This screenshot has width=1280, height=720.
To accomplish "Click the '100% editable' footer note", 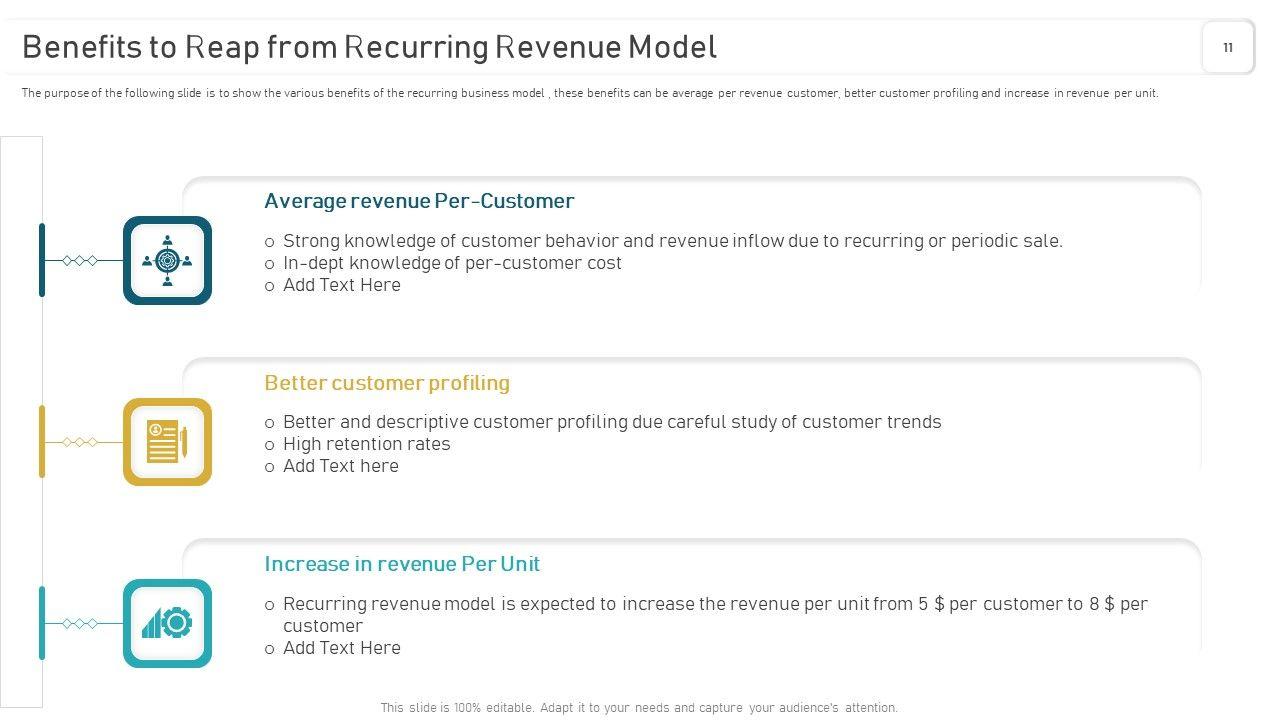I will pos(639,707).
